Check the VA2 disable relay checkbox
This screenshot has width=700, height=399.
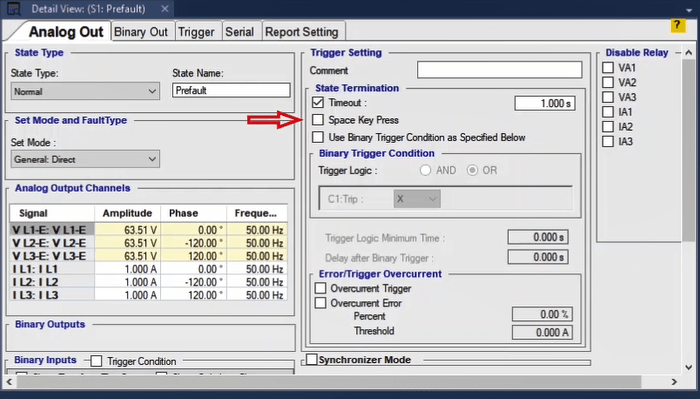click(x=608, y=82)
